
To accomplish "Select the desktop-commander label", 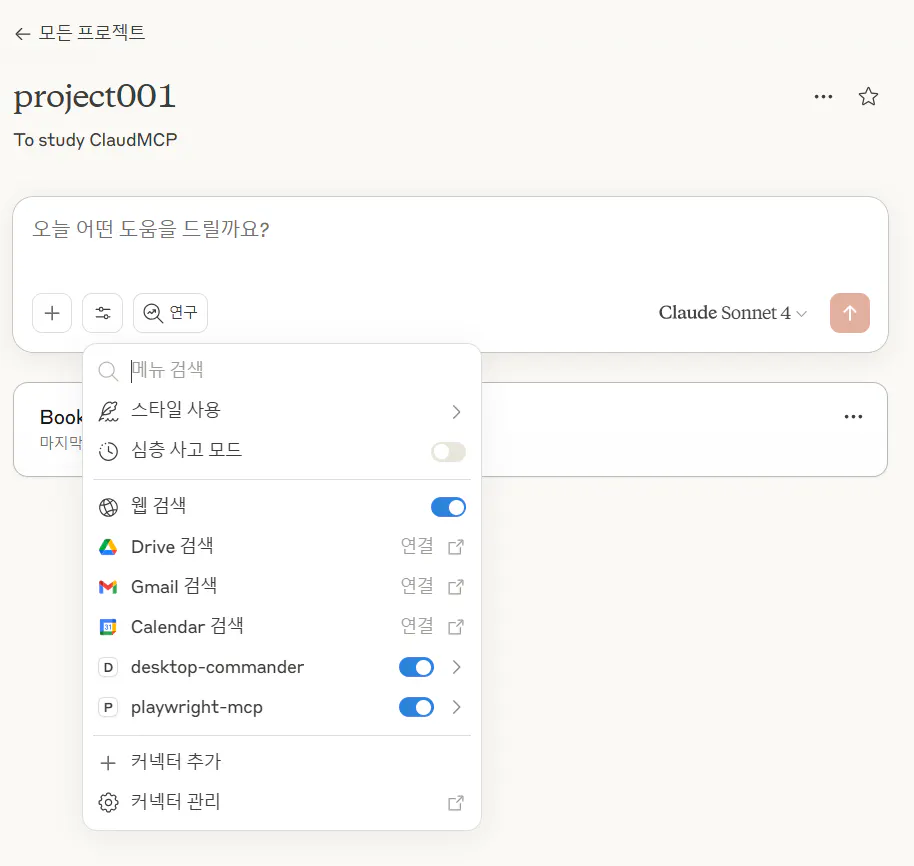I will point(217,667).
